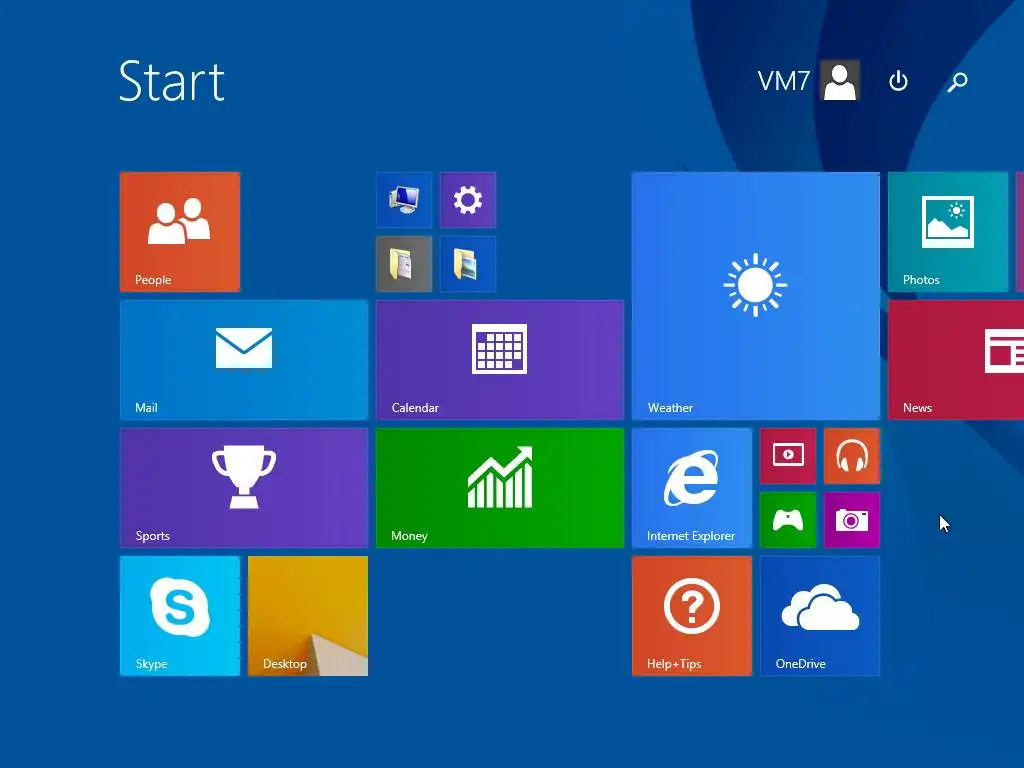Open the Photos tile

coord(948,232)
